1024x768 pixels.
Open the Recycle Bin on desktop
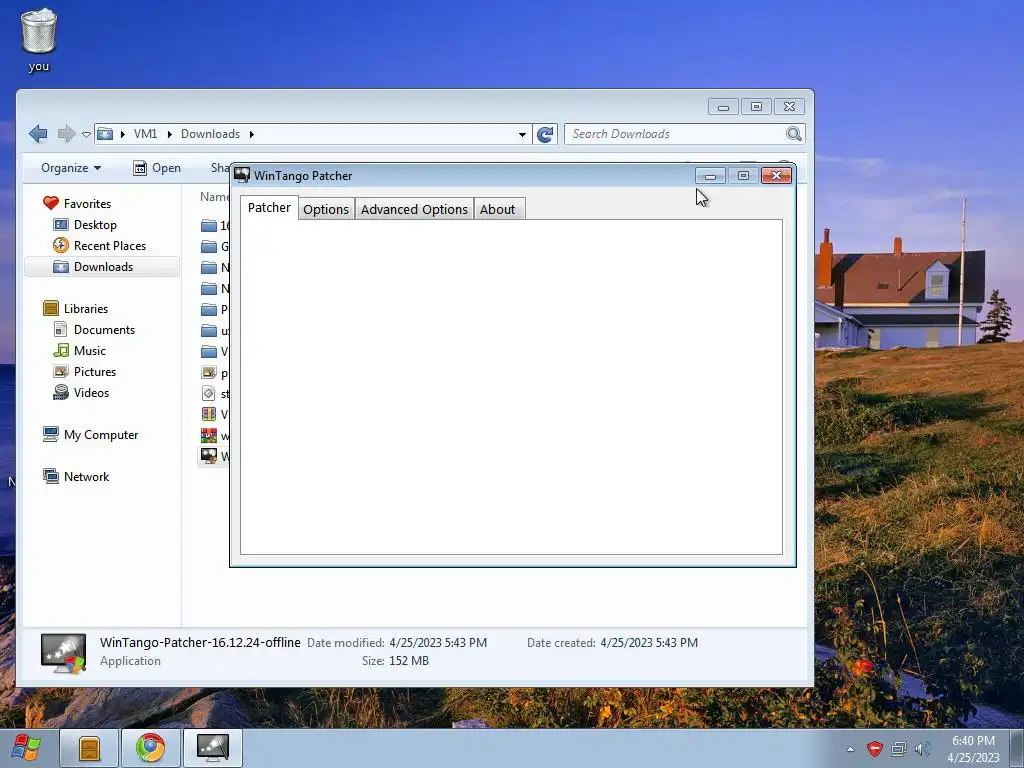click(39, 39)
